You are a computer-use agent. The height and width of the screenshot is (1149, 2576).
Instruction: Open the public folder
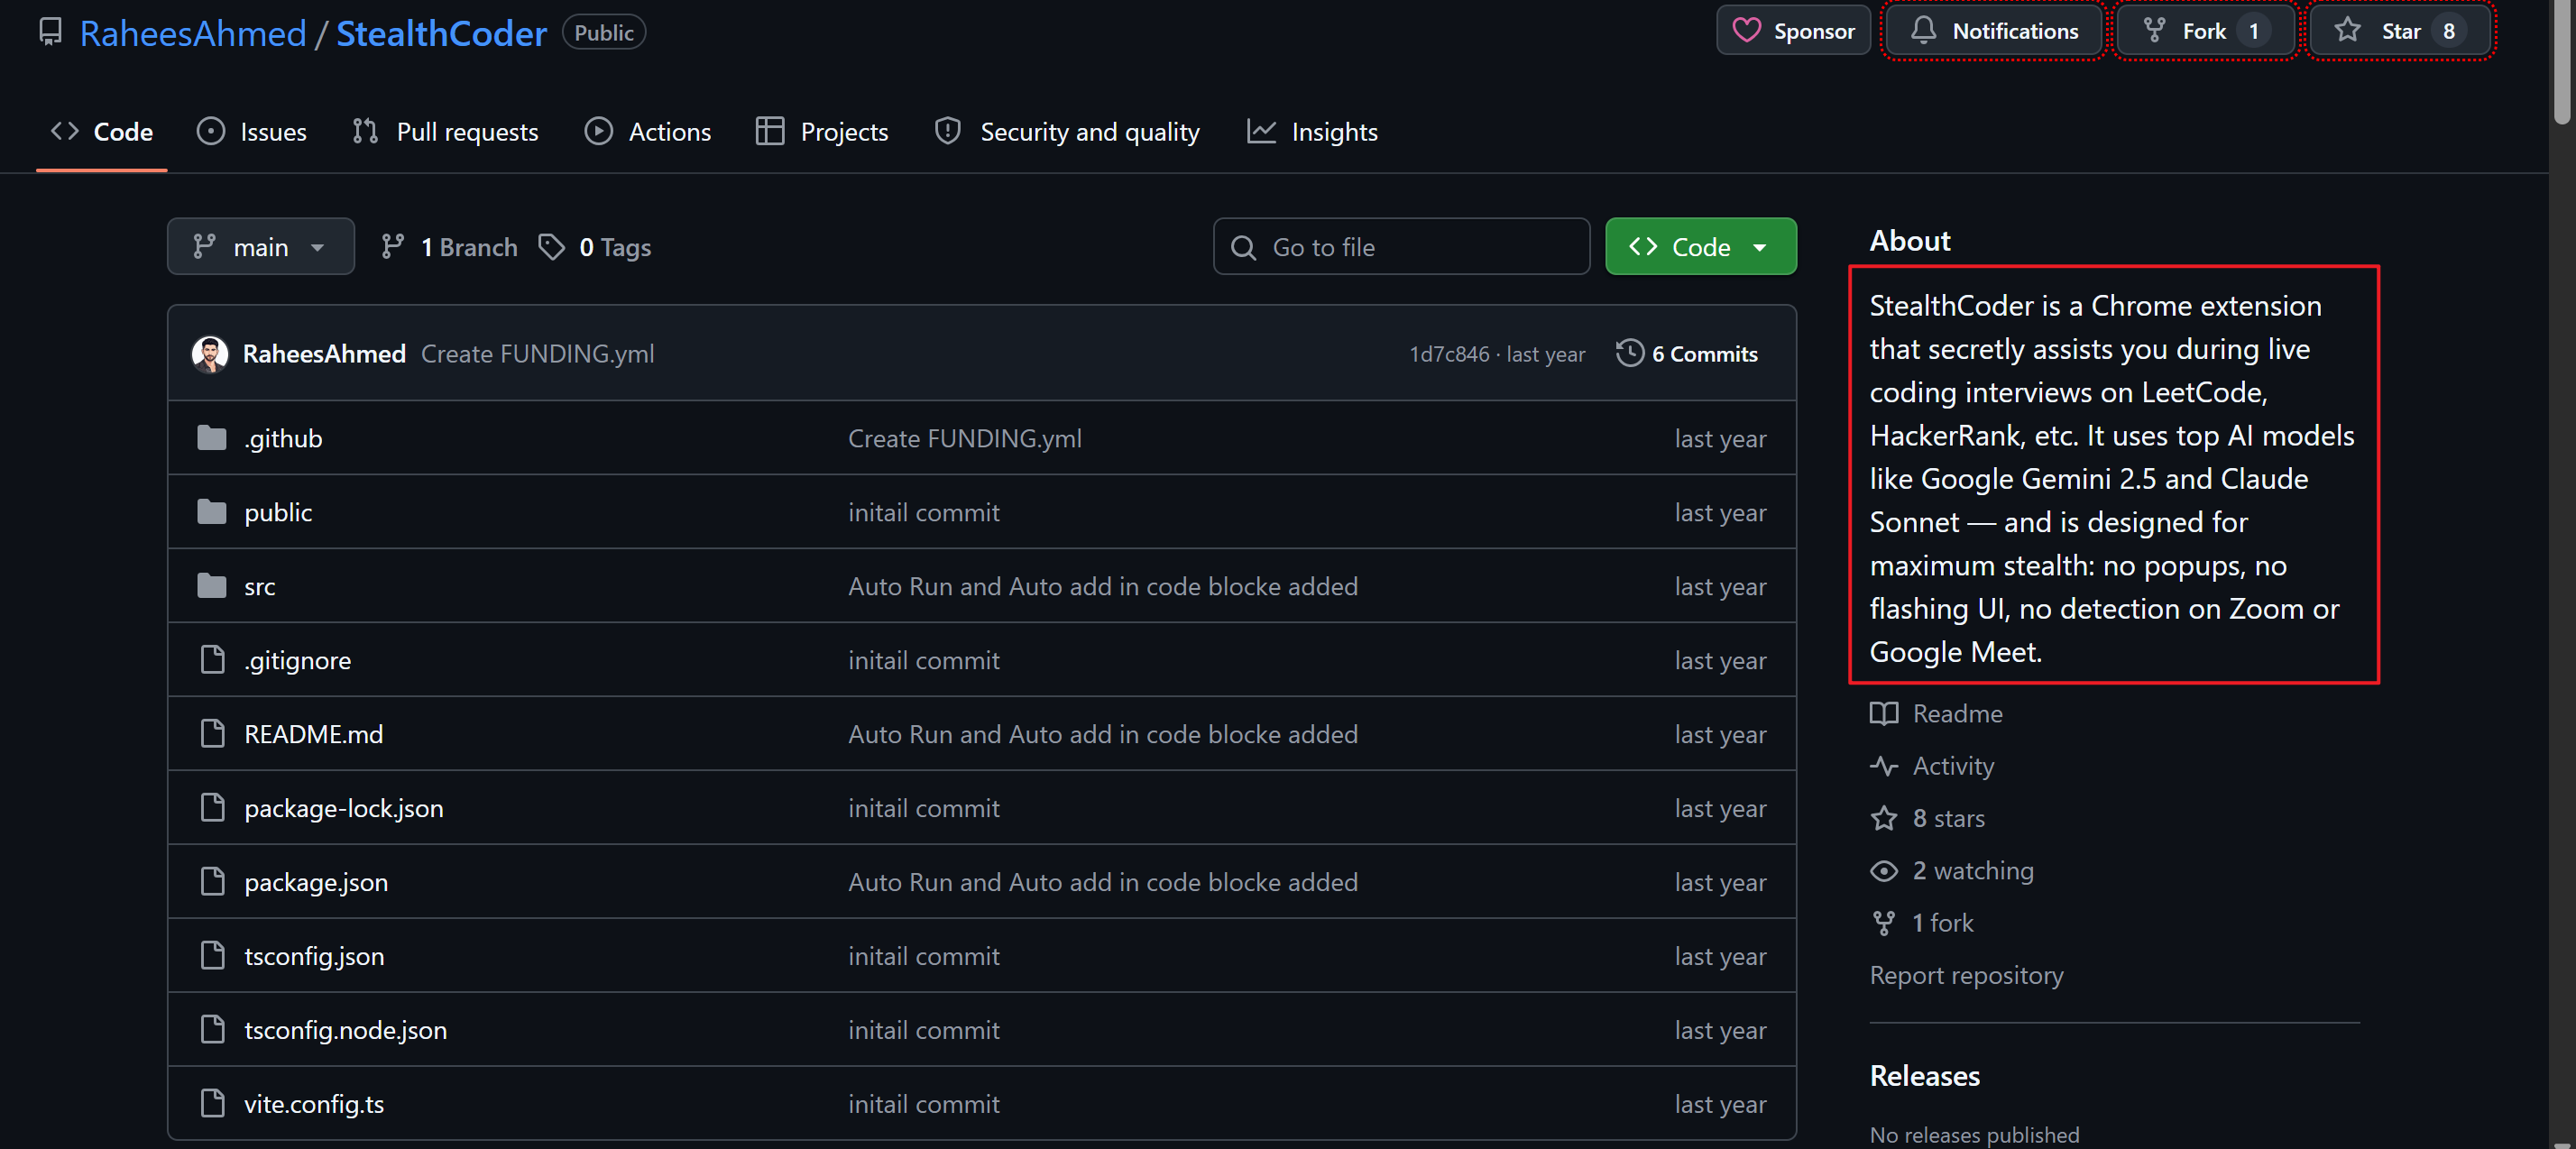pyautogui.click(x=278, y=513)
